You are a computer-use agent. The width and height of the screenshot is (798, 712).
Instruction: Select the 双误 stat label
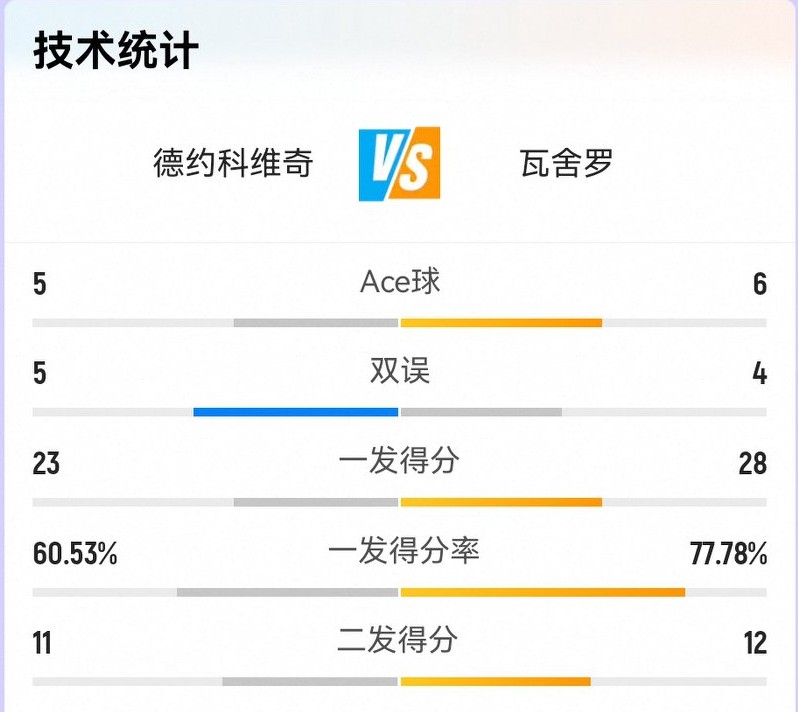[400, 371]
